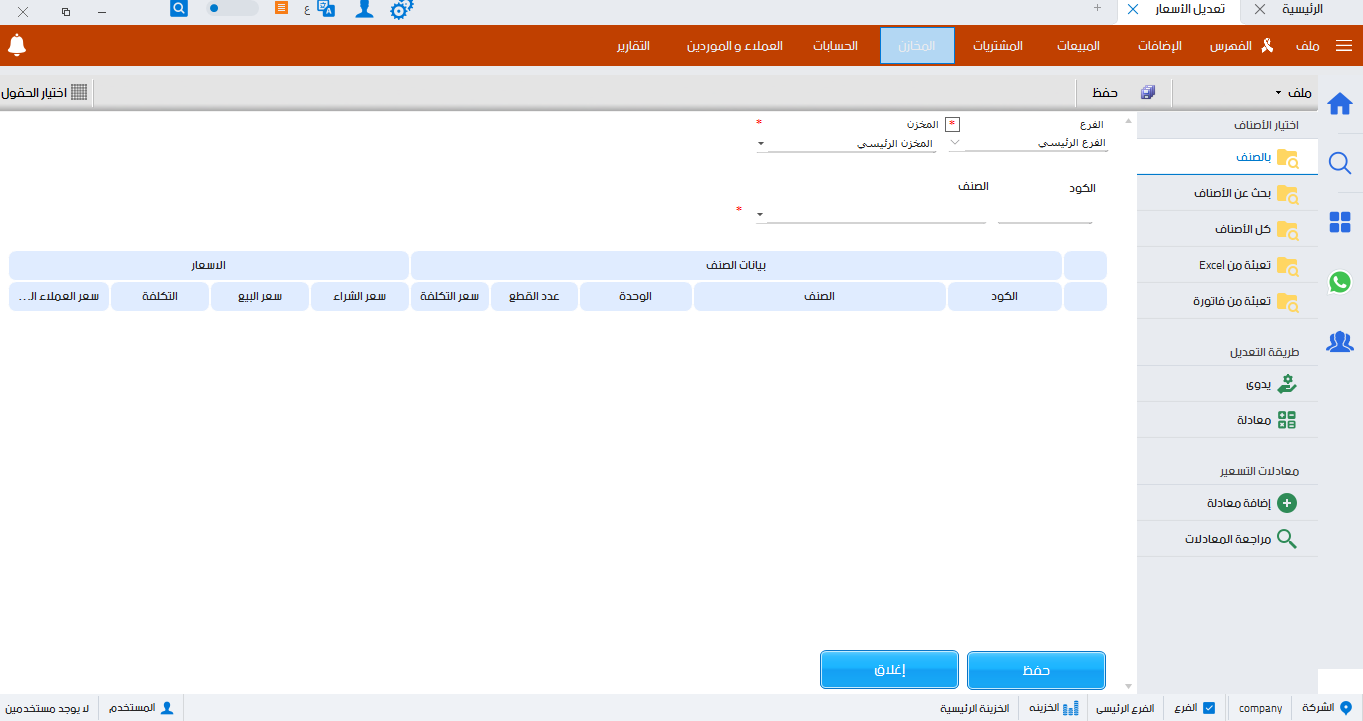The width and height of the screenshot is (1363, 721).
Task: Select معادلة edit method
Action: [1227, 420]
